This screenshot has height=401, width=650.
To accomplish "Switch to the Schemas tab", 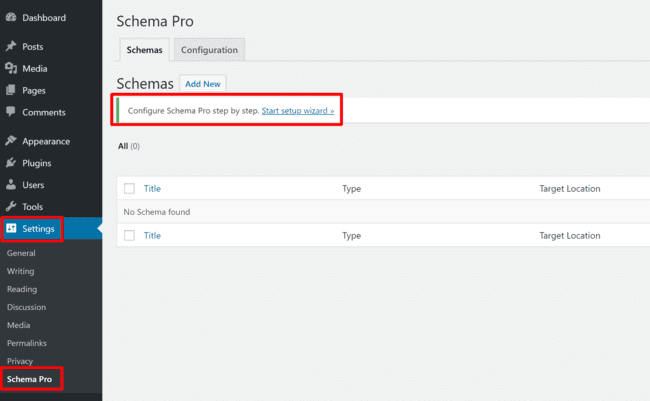I will pyautogui.click(x=144, y=50).
